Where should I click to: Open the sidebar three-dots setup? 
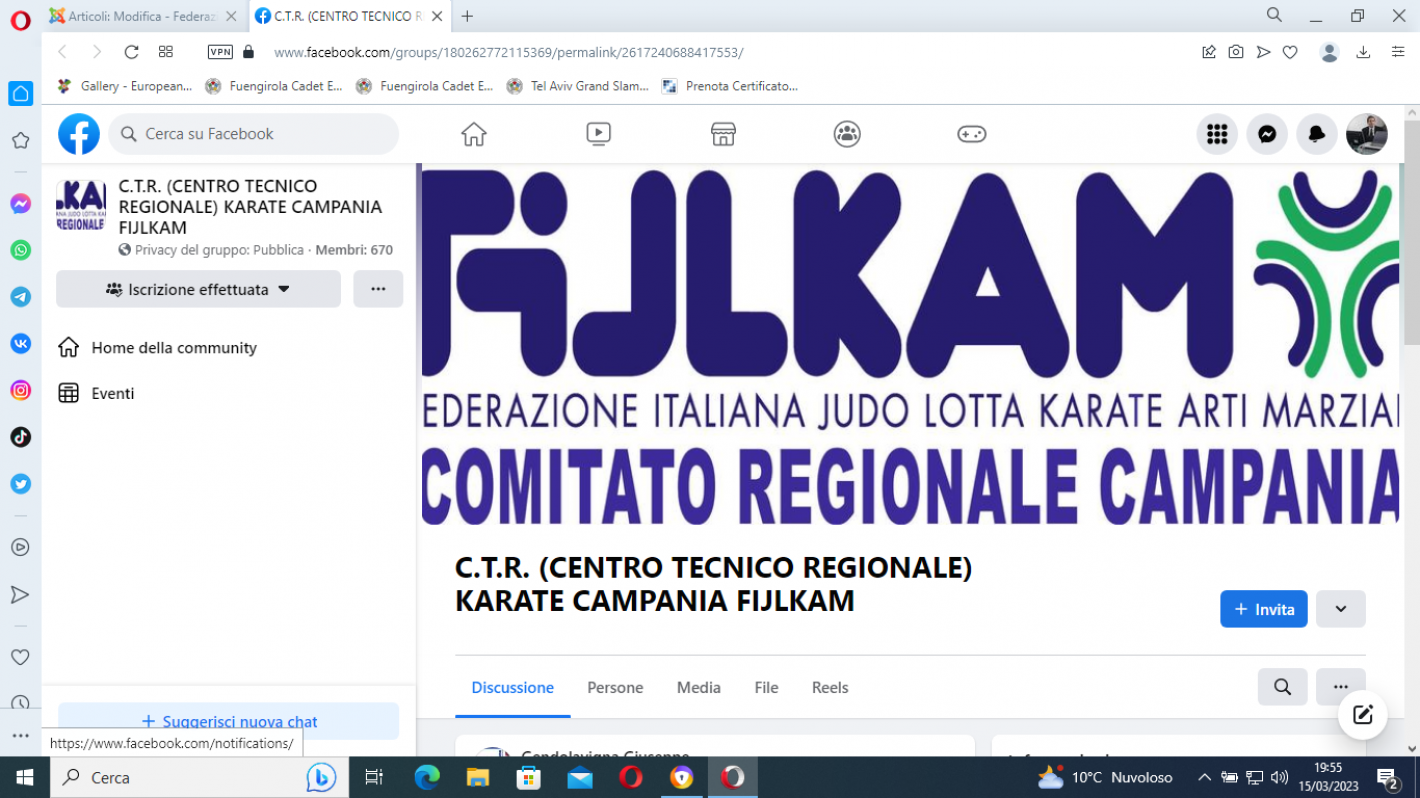click(20, 736)
